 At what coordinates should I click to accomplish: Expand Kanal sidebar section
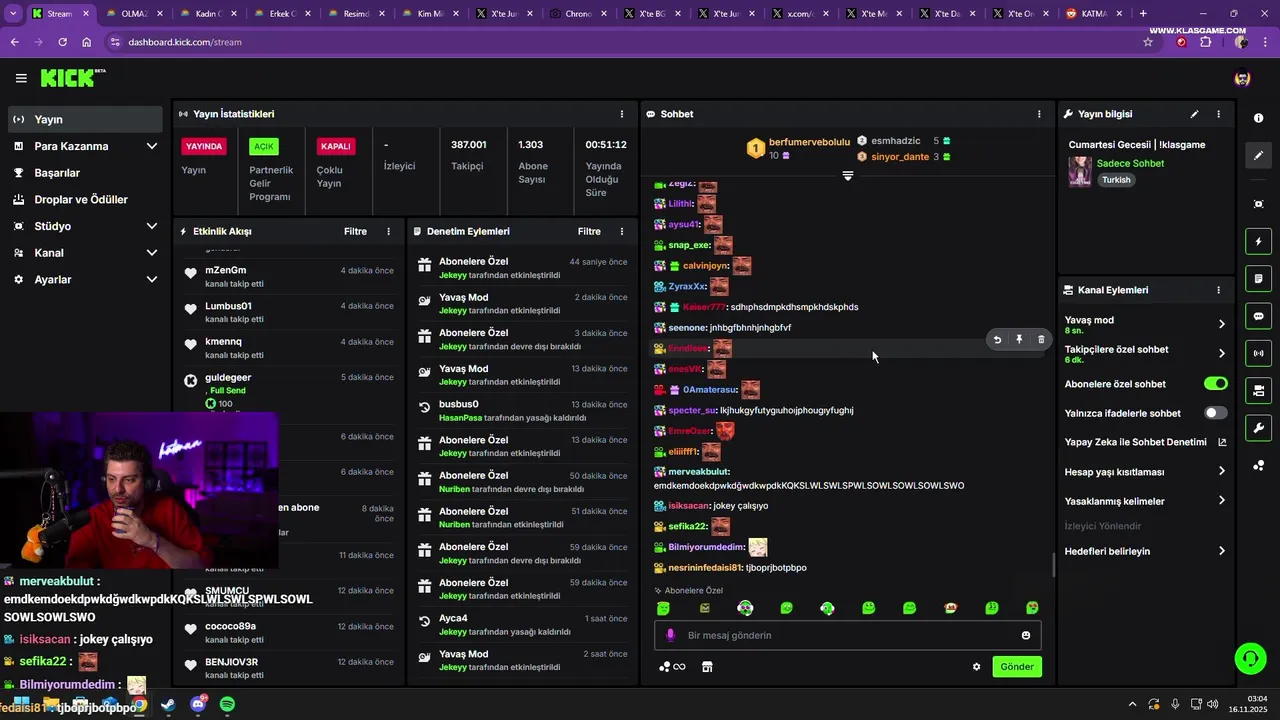pos(152,253)
